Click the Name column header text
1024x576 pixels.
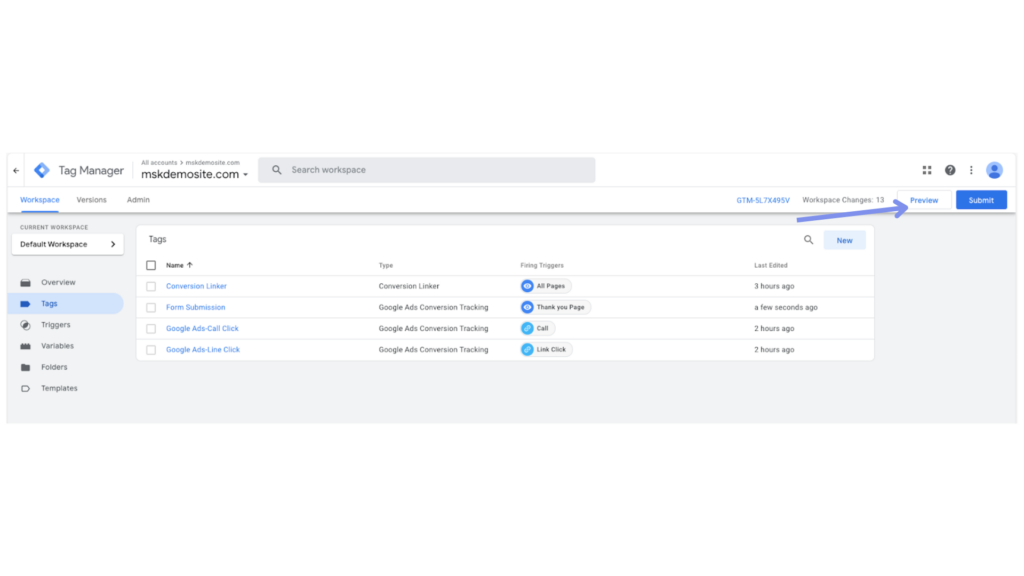point(174,265)
